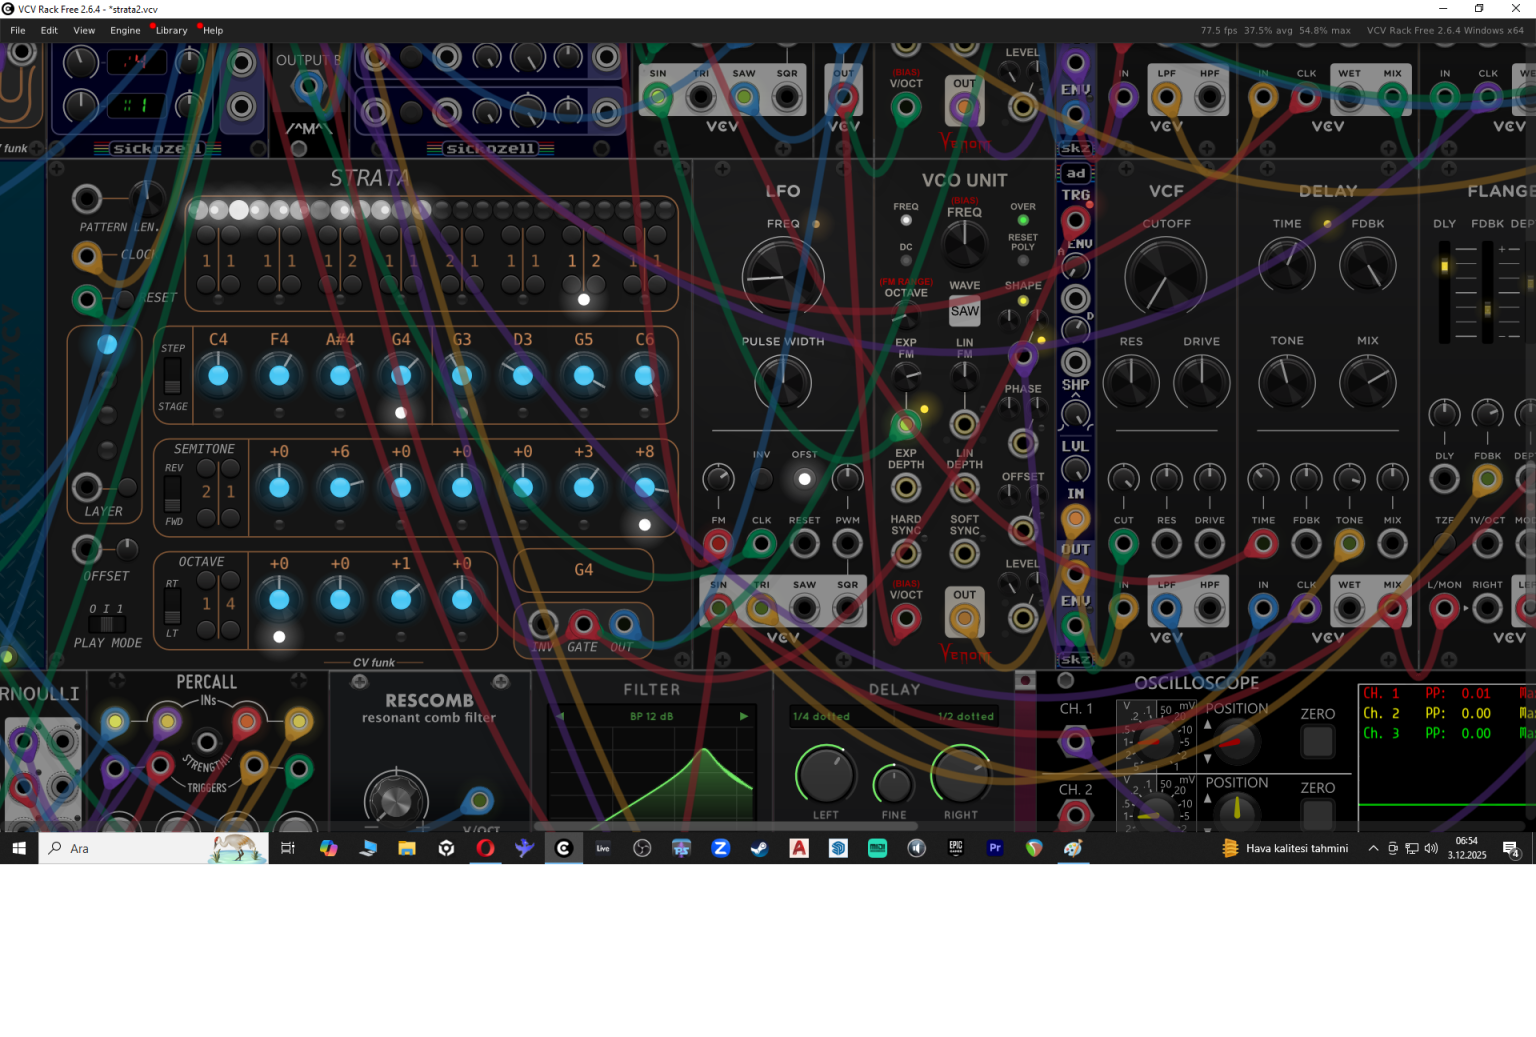The height and width of the screenshot is (1037, 1536).
Task: Open the Help menu
Action: tap(213, 30)
